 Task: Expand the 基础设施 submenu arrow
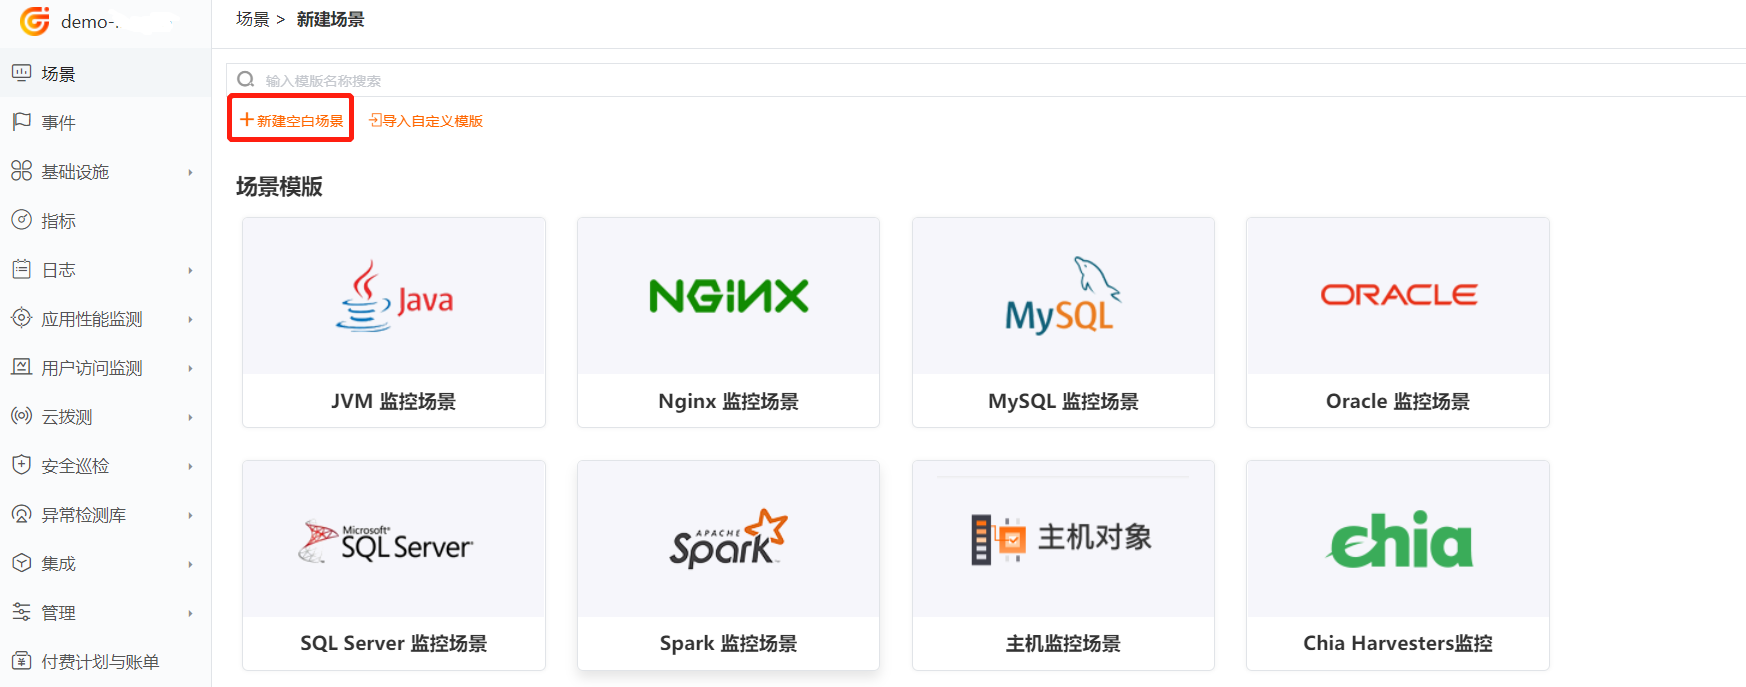click(190, 172)
